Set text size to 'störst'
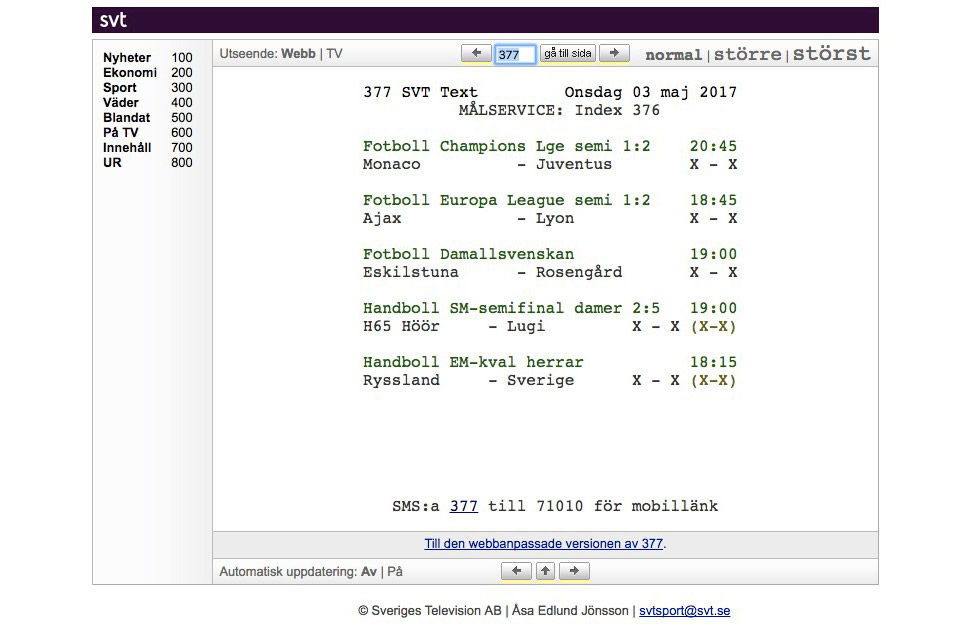The height and width of the screenshot is (626, 980). (x=831, y=53)
